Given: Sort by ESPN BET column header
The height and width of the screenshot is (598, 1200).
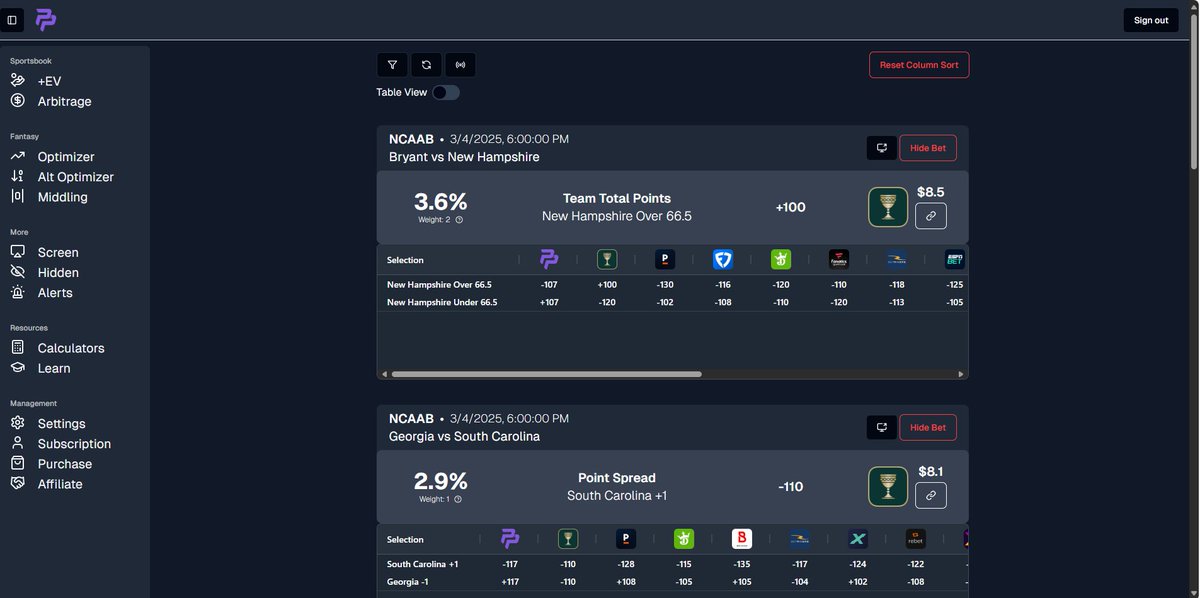Looking at the screenshot, I should [955, 260].
